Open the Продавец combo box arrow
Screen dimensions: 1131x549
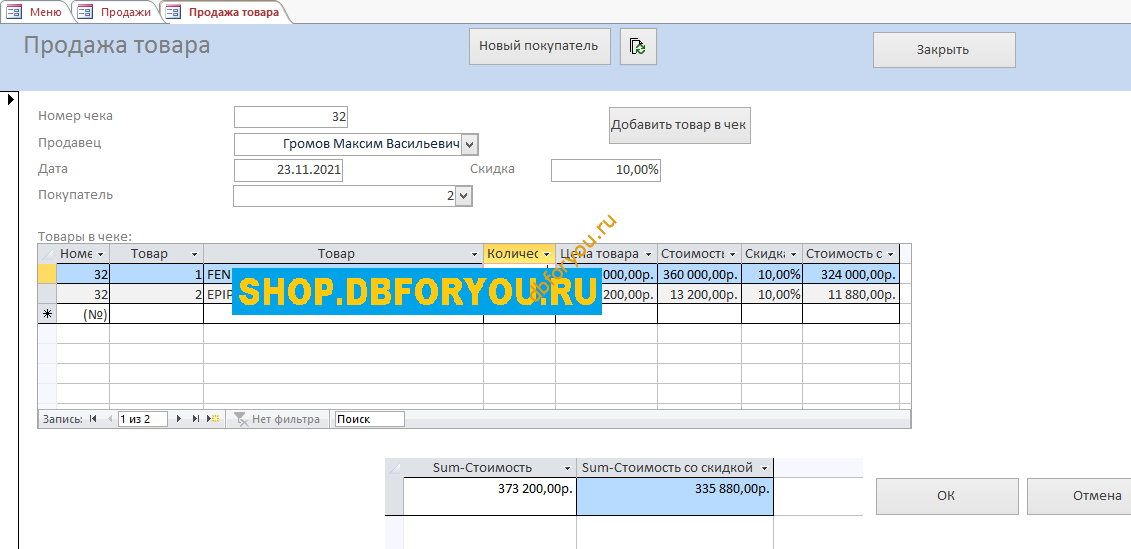click(469, 144)
